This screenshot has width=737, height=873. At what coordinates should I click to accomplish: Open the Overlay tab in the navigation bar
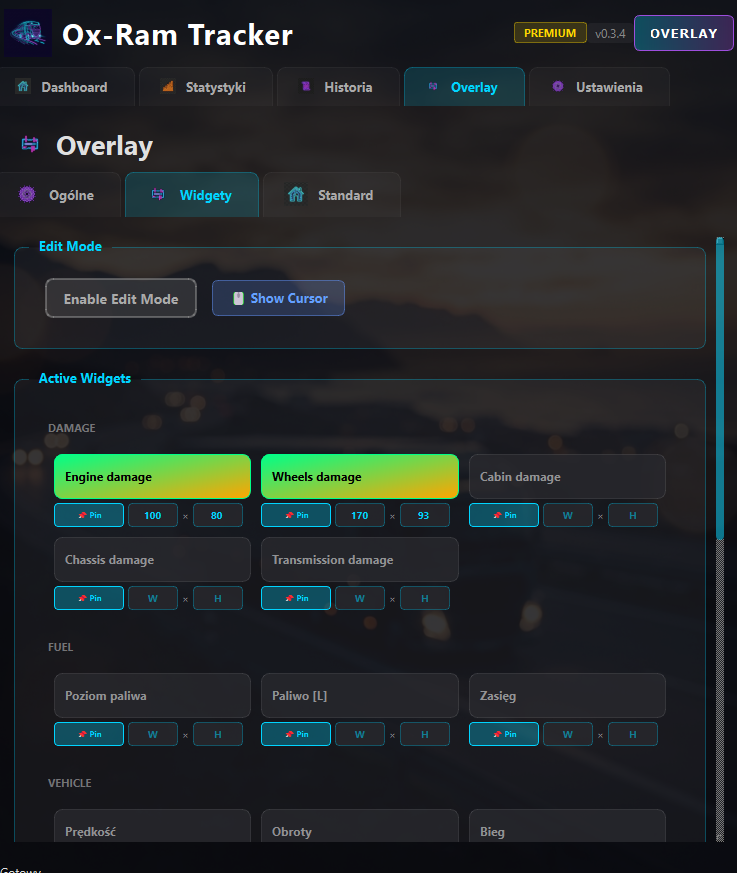(x=463, y=87)
